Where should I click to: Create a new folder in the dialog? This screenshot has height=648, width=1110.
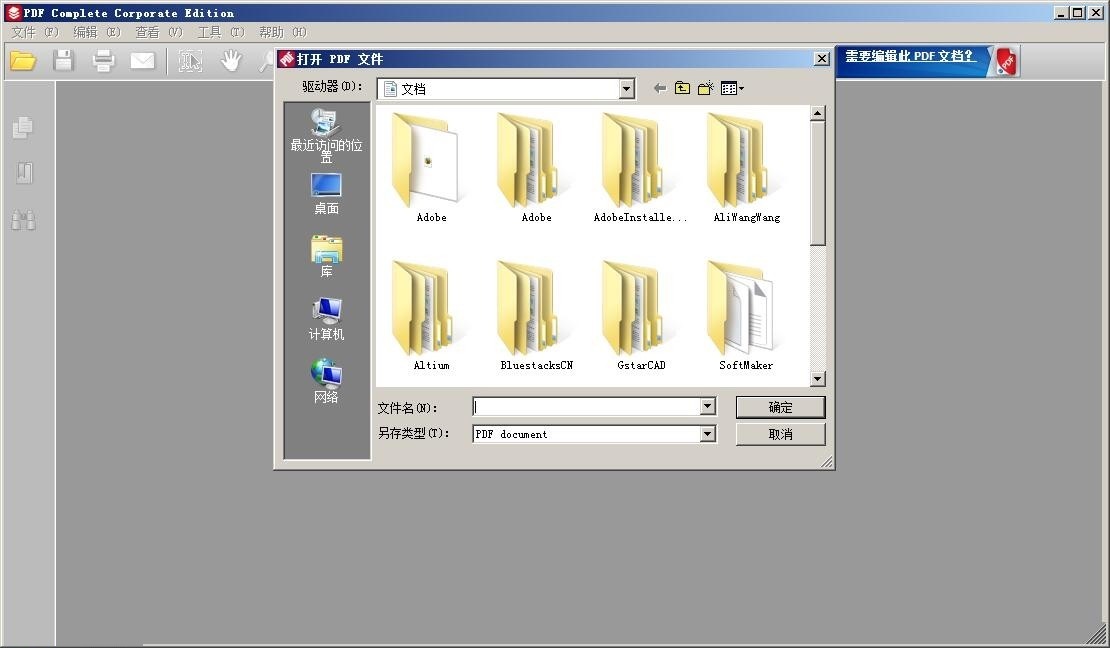coord(705,89)
